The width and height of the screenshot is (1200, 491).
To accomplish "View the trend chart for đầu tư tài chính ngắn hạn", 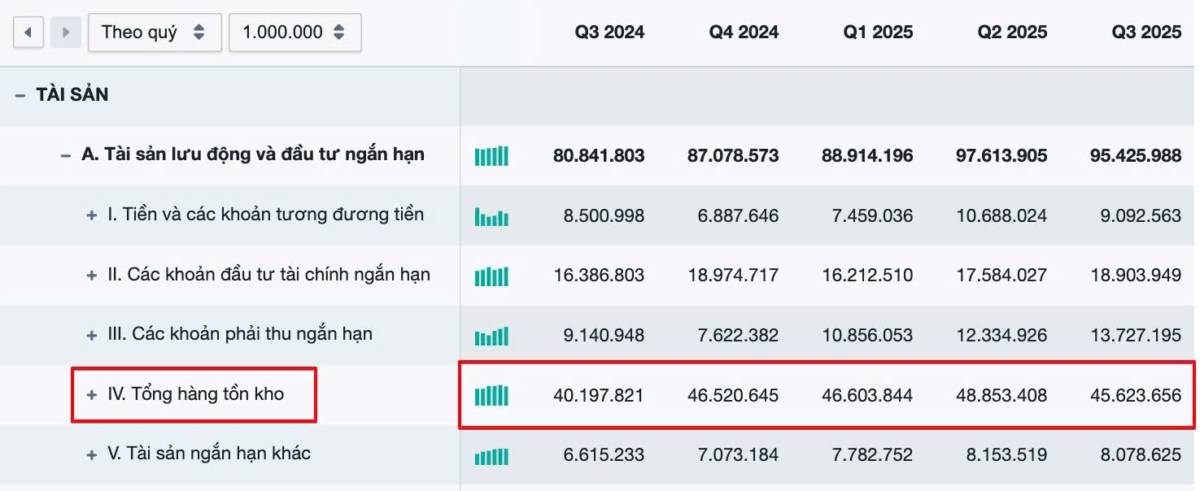I will point(491,276).
